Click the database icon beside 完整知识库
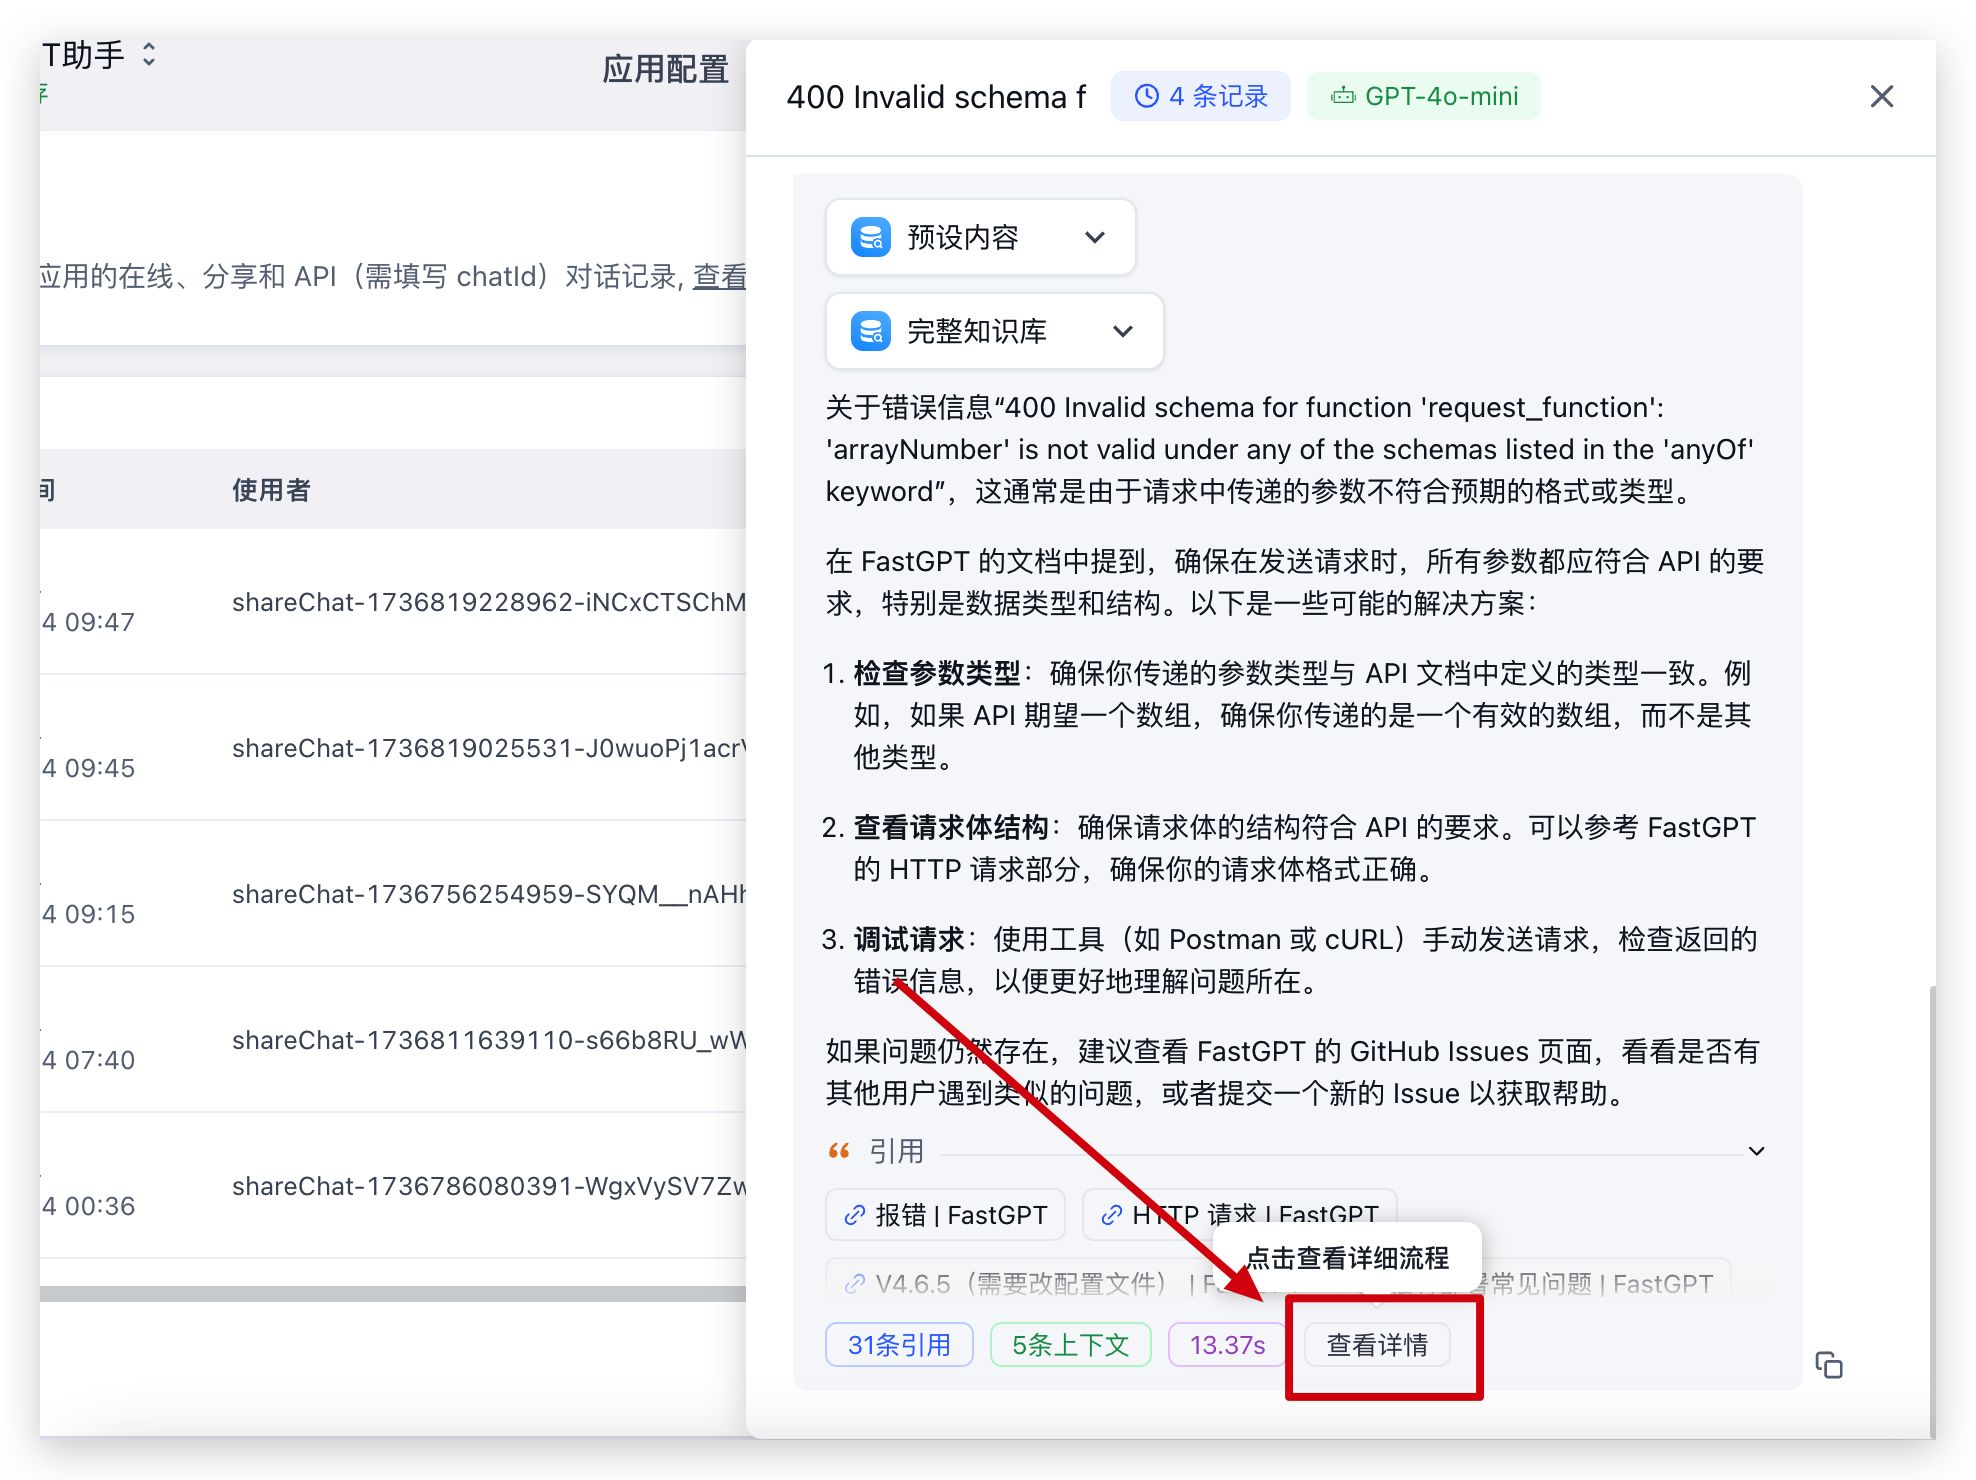The width and height of the screenshot is (1976, 1480). pos(870,331)
